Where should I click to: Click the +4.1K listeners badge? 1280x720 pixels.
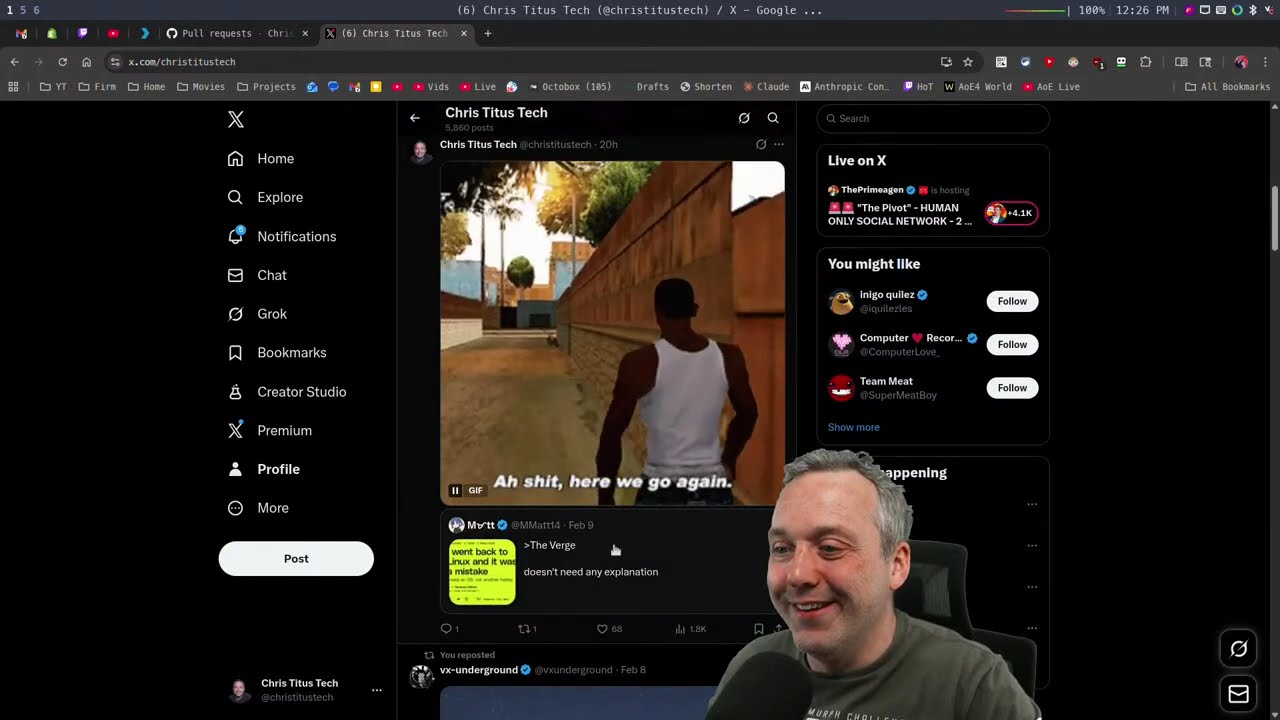[x=1012, y=213]
